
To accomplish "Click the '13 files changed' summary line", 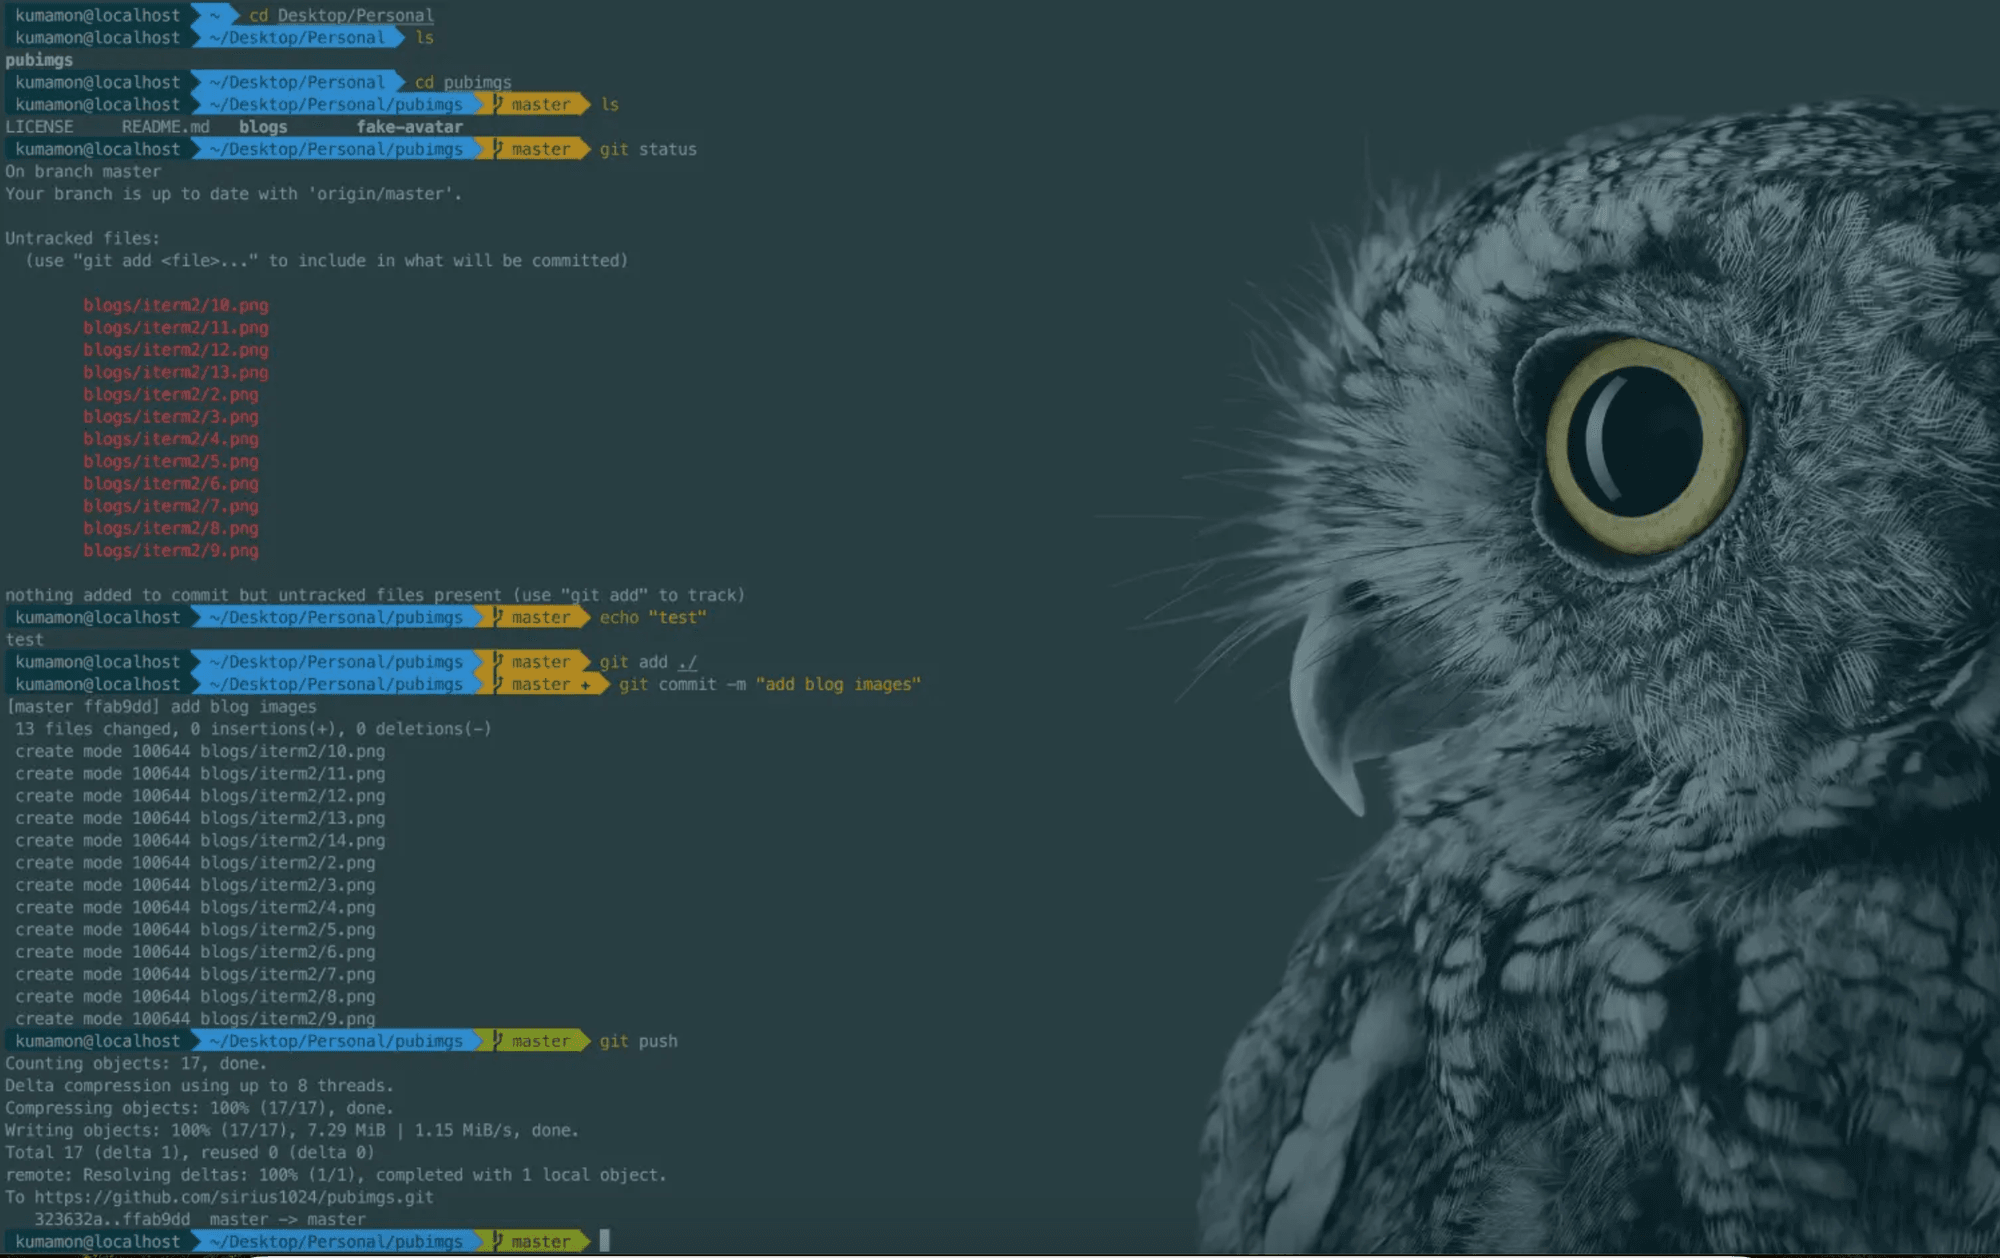I will click(x=253, y=729).
